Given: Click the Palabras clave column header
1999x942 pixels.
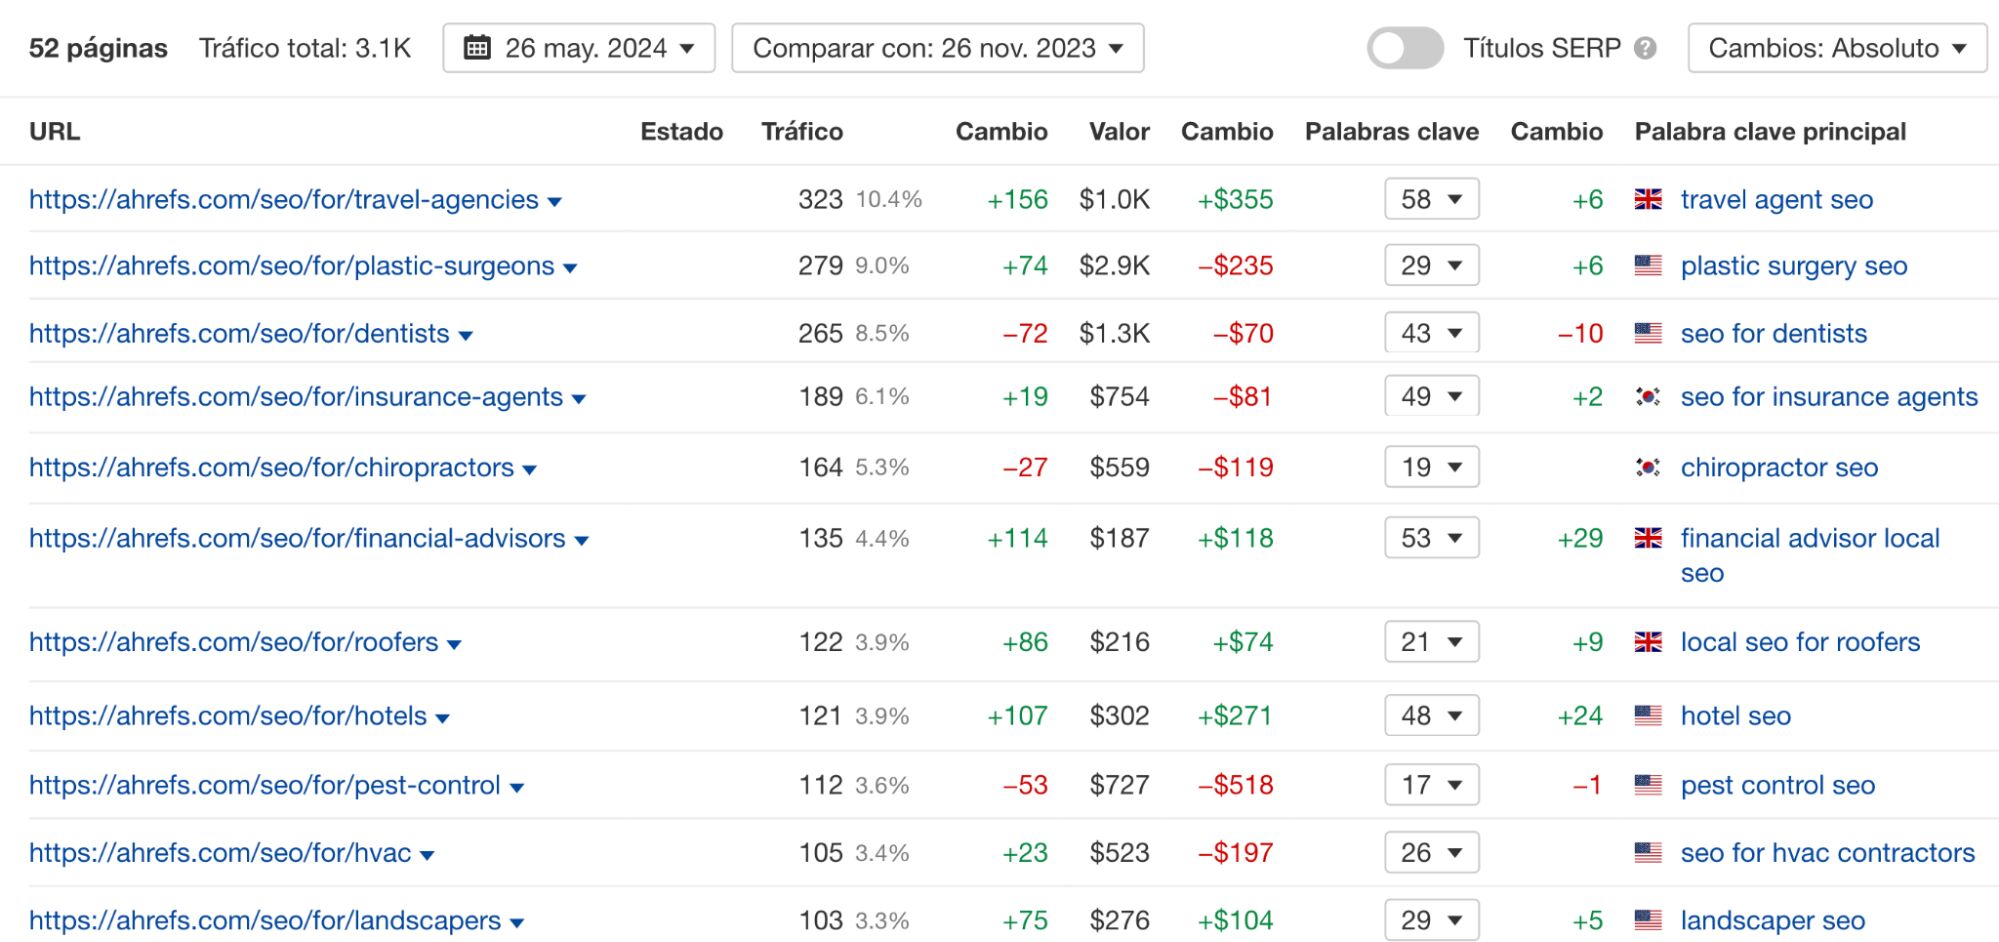Looking at the screenshot, I should (1391, 131).
